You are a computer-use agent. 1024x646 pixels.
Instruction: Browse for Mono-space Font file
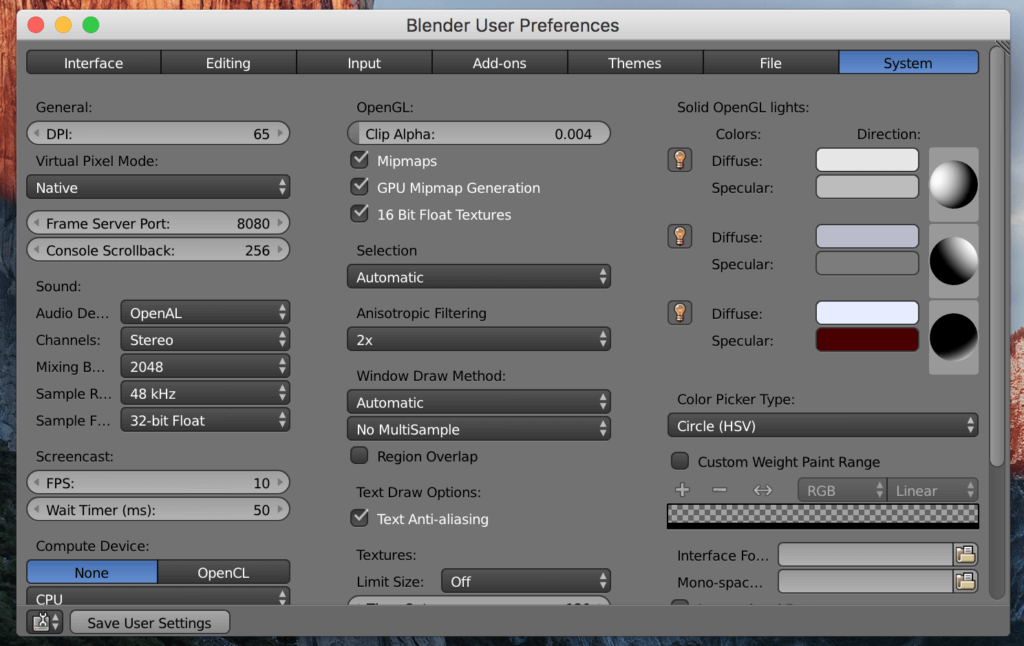[965, 581]
